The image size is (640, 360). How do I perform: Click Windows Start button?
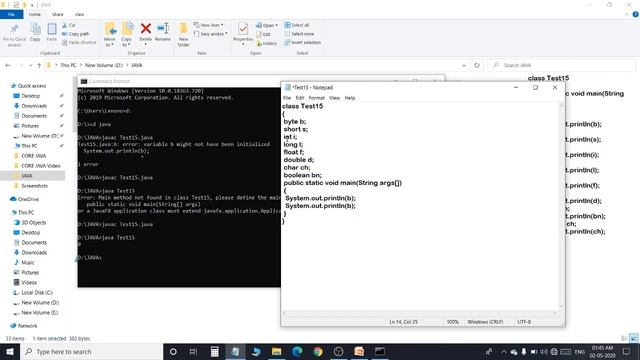10,351
